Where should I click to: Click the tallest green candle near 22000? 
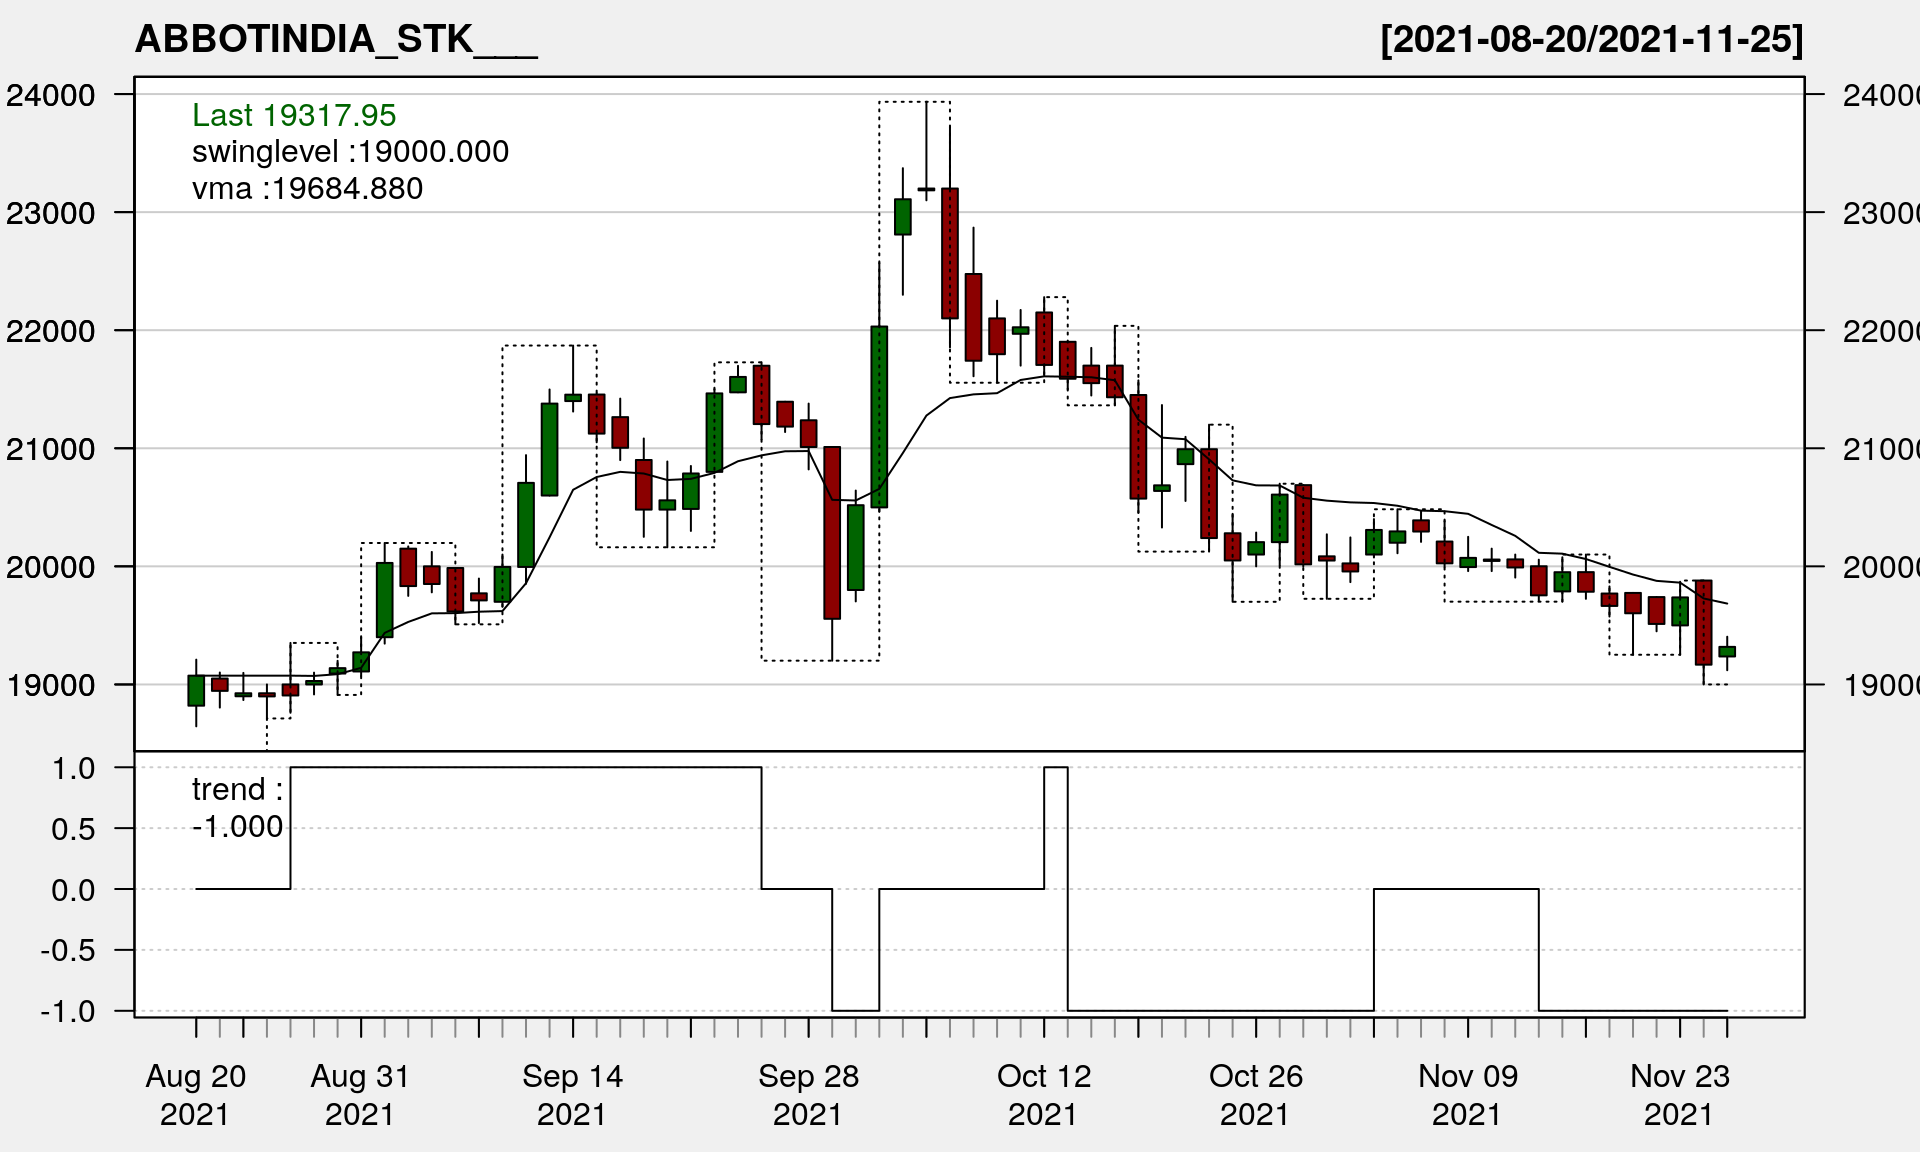coord(879,417)
